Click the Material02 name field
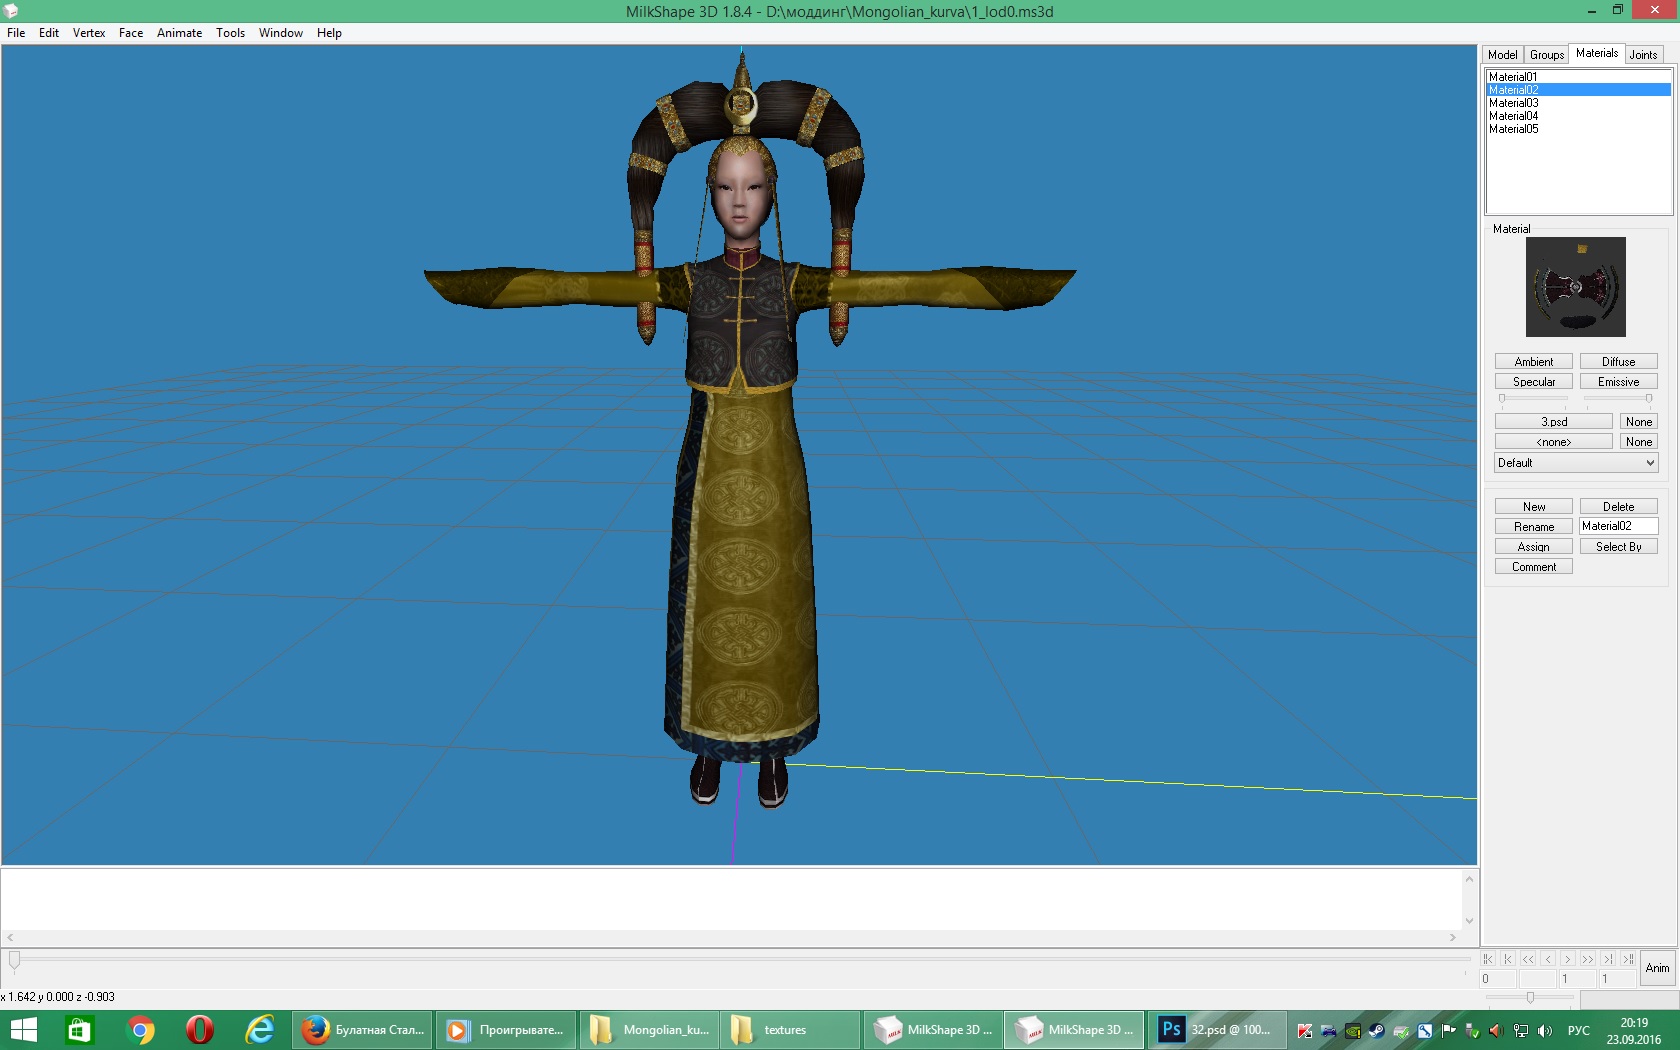This screenshot has height=1050, width=1680. pos(1618,526)
